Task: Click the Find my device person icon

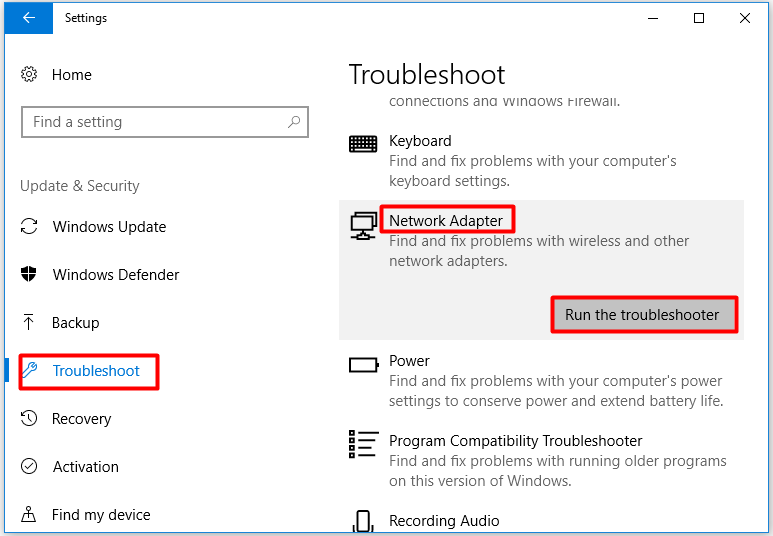Action: tap(29, 514)
